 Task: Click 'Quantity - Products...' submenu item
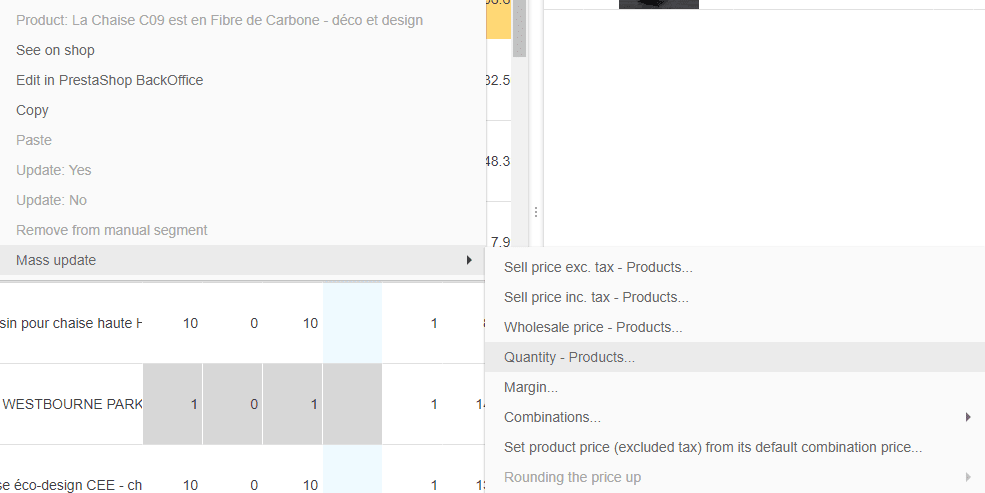(x=569, y=357)
